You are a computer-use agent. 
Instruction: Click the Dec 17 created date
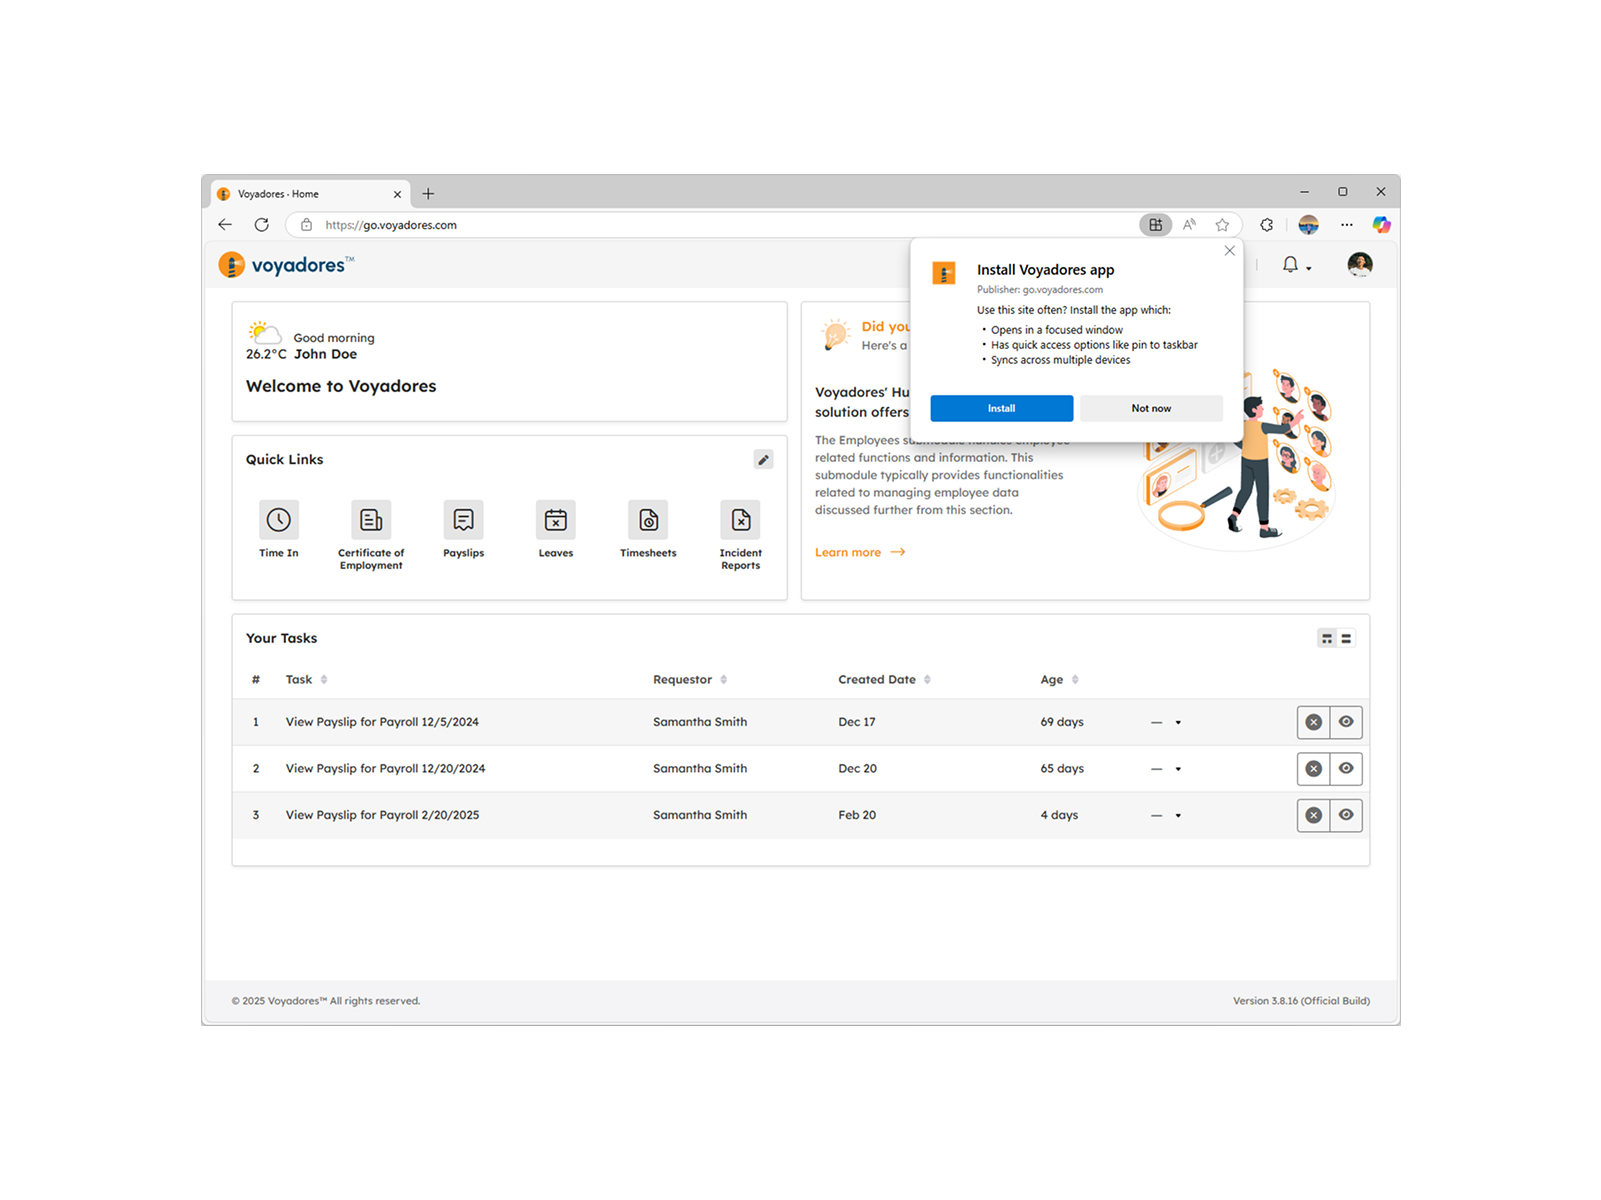click(x=857, y=722)
